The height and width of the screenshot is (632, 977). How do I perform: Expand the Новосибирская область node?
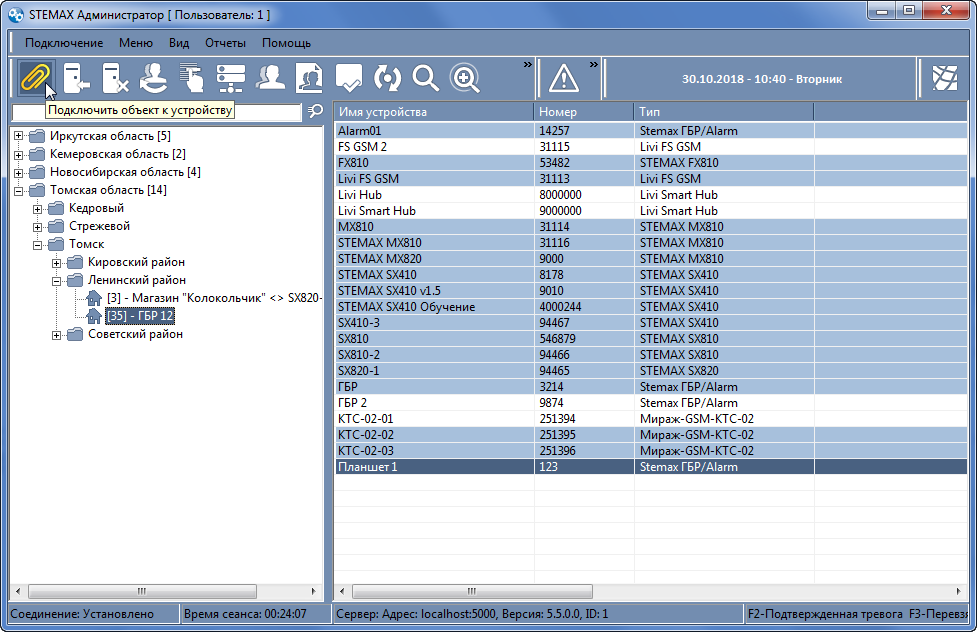coord(19,172)
